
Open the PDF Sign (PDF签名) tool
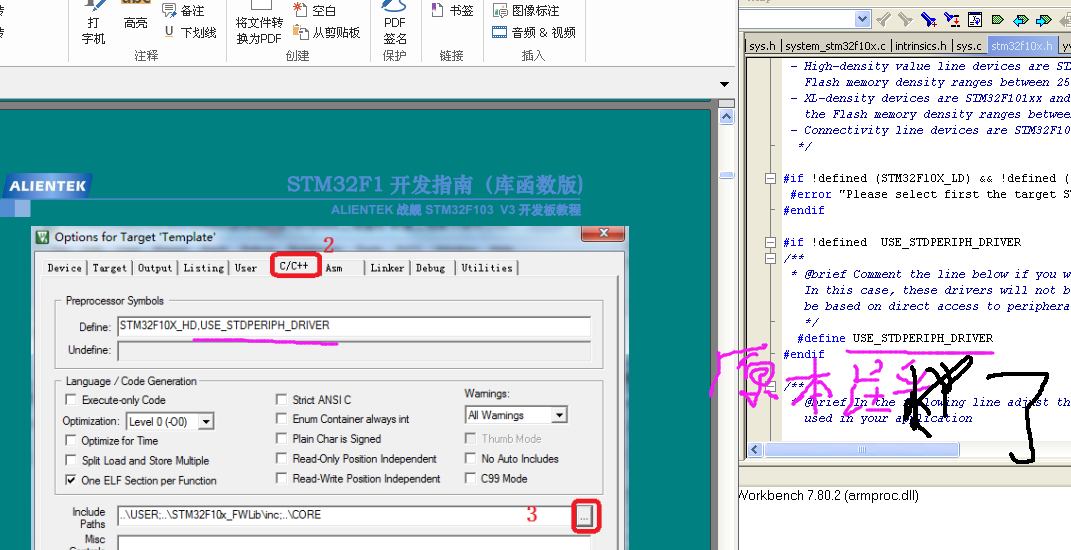395,24
